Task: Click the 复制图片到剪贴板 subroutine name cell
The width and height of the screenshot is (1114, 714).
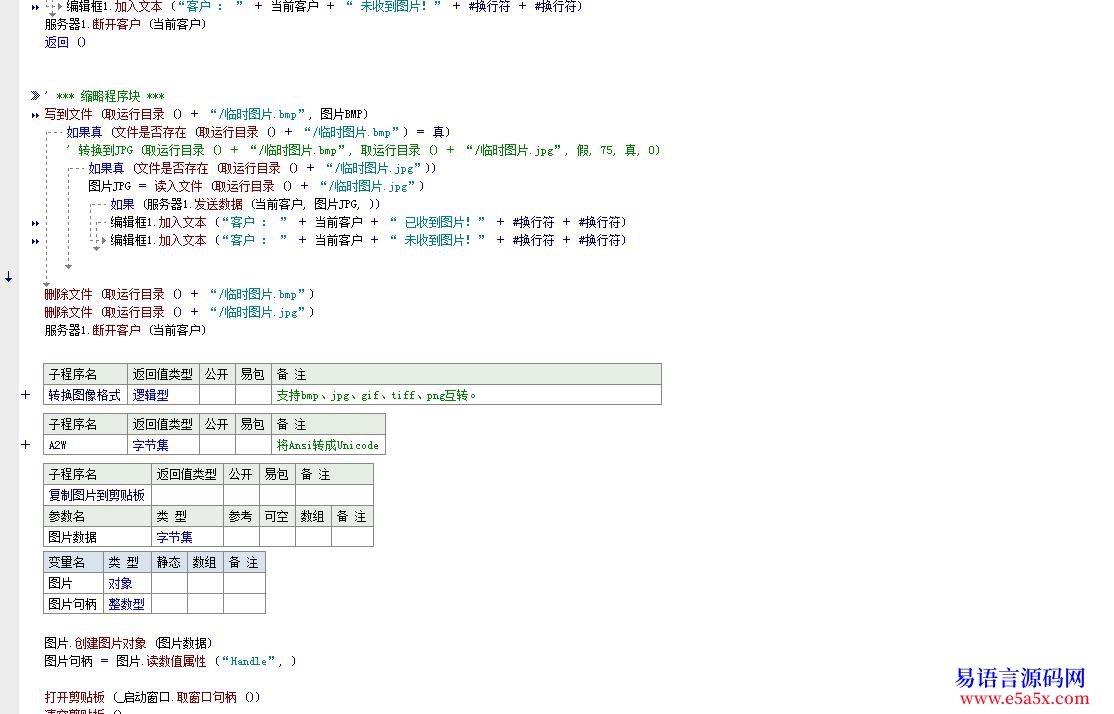Action: tap(97, 495)
